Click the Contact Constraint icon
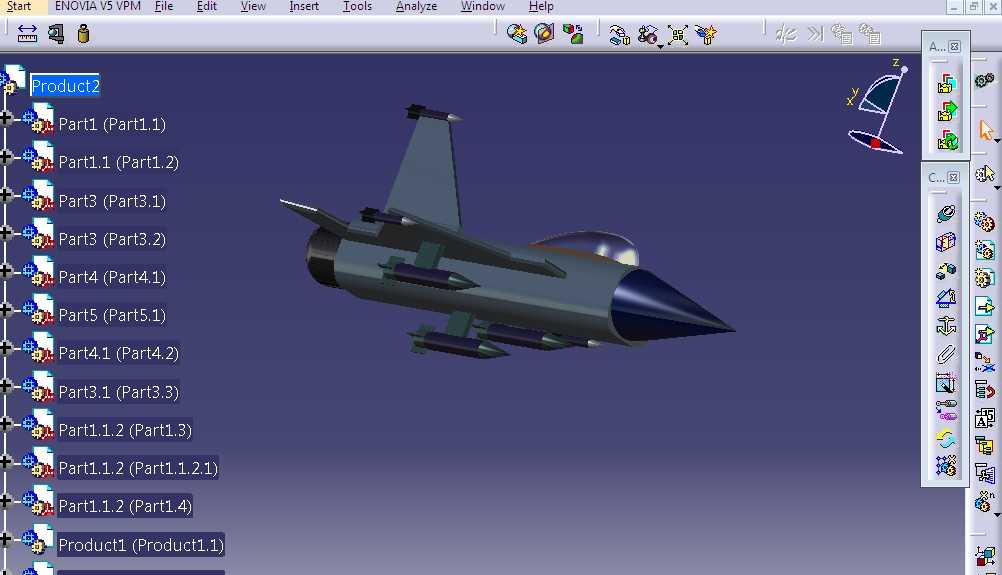Viewport: 1002px width, 575px height. click(946, 242)
